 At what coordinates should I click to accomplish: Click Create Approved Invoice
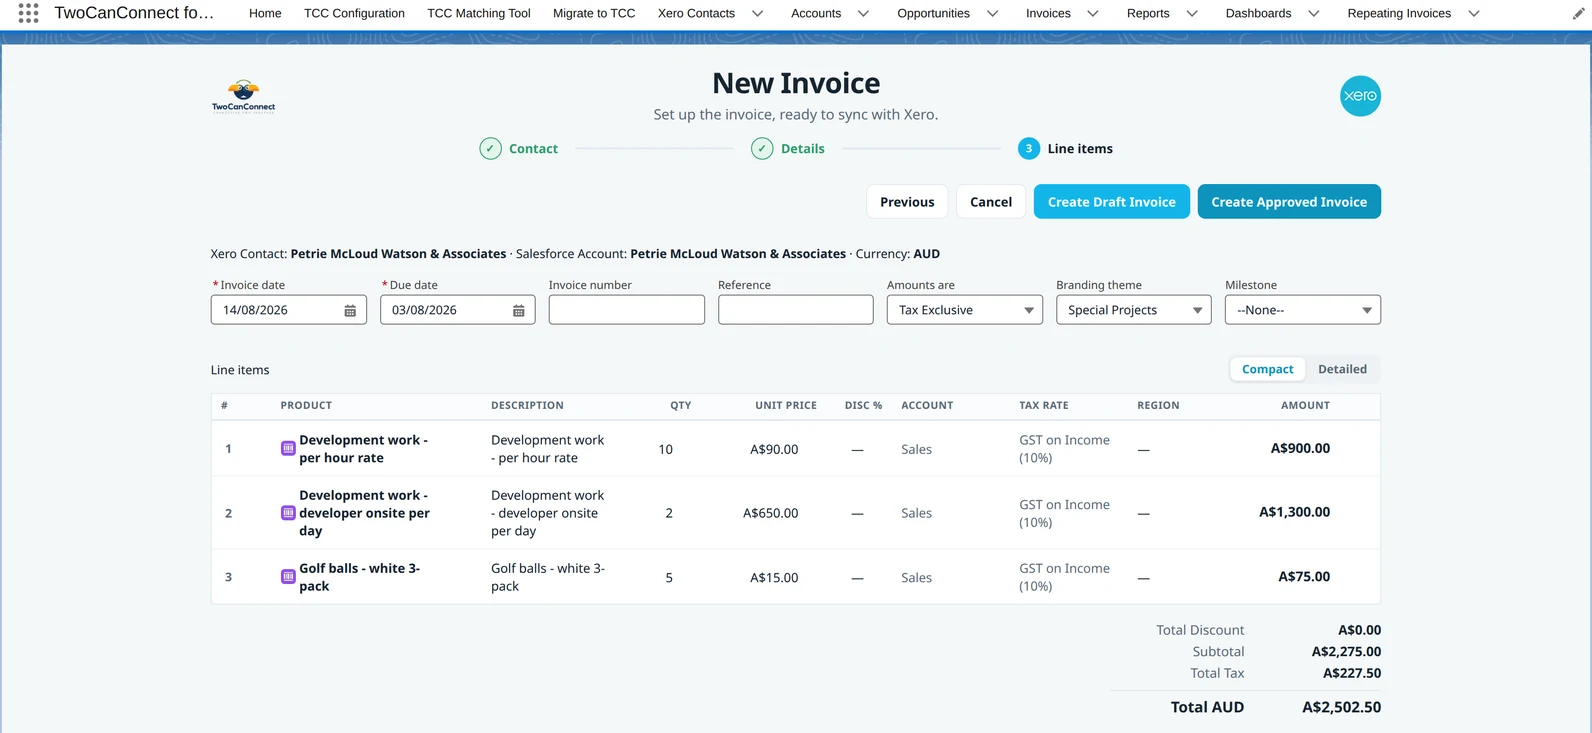(1289, 202)
